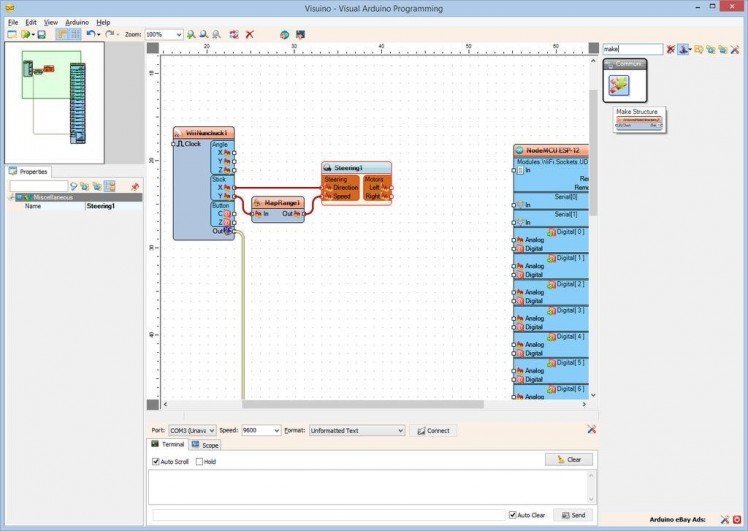
Task: Clear the component search filter icon
Action: coord(671,48)
